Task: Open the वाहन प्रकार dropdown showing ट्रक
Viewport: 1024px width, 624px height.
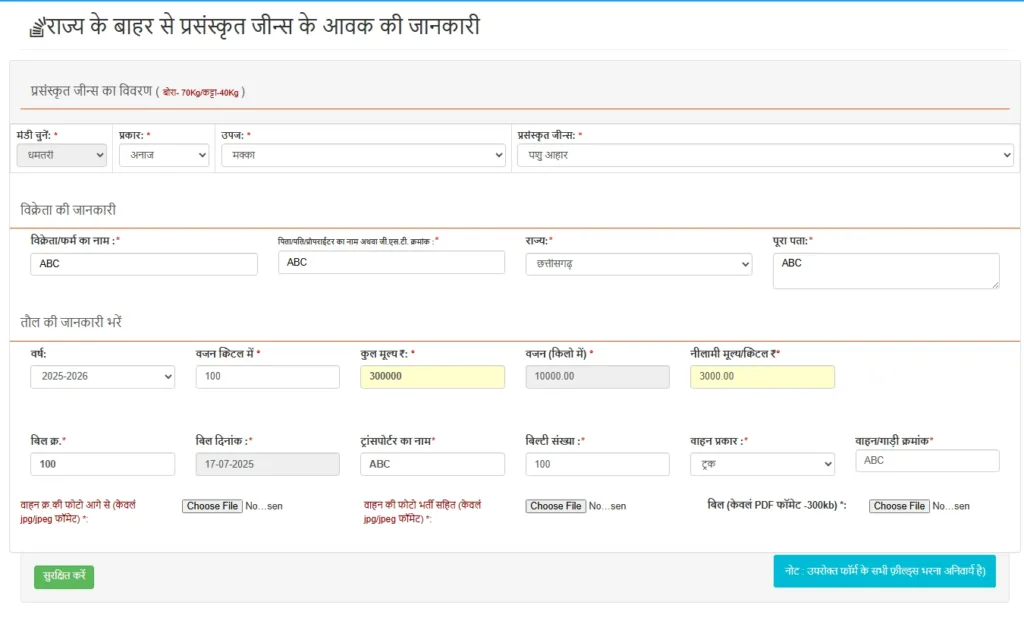Action: click(762, 464)
